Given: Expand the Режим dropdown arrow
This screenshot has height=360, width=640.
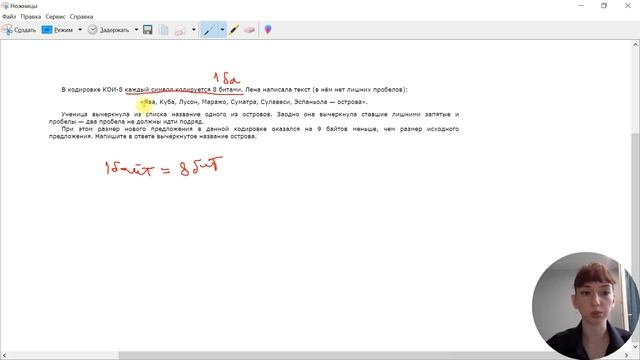Looking at the screenshot, I should [x=80, y=30].
